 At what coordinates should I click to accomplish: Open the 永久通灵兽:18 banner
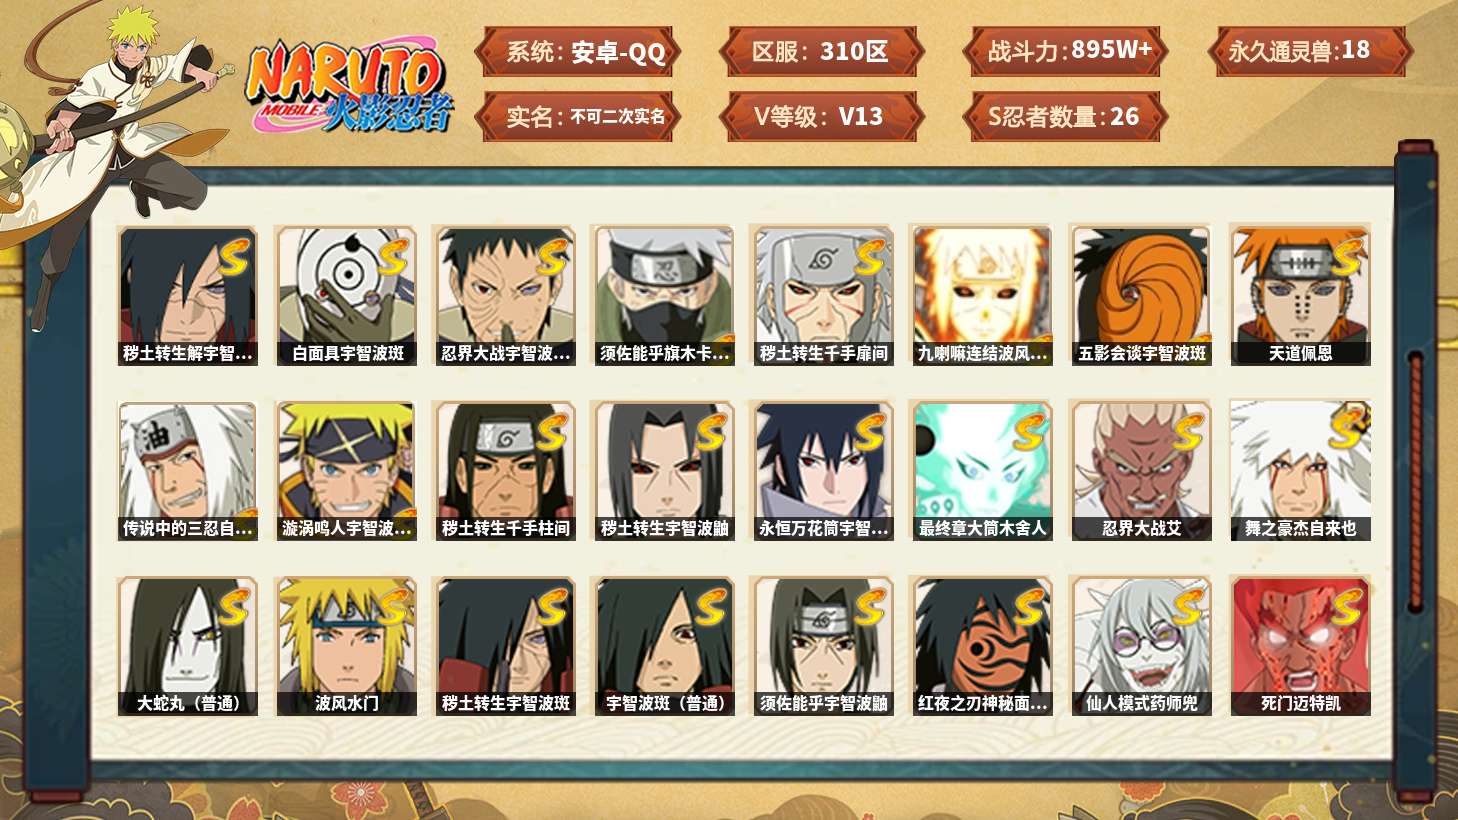click(1309, 51)
